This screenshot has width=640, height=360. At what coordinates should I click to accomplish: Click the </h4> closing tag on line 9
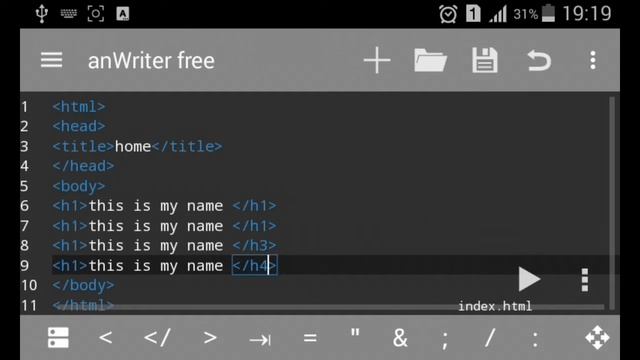(254, 266)
